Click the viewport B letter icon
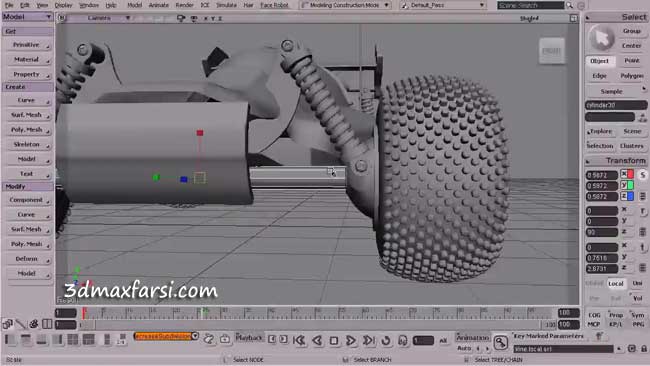The image size is (650, 366). click(x=62, y=18)
